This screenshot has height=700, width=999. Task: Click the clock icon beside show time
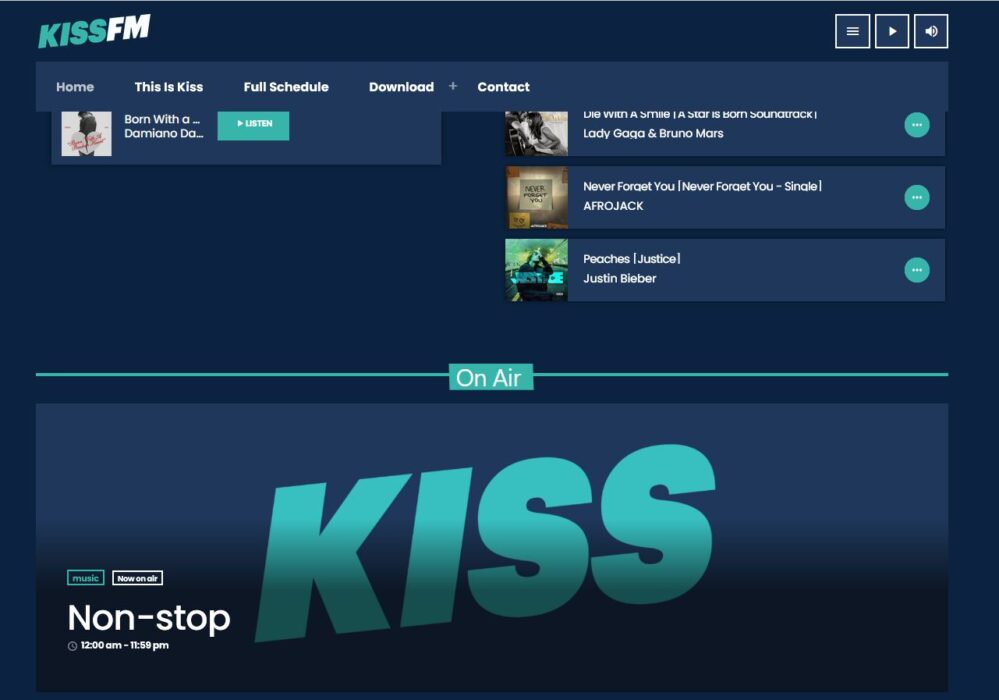(73, 646)
